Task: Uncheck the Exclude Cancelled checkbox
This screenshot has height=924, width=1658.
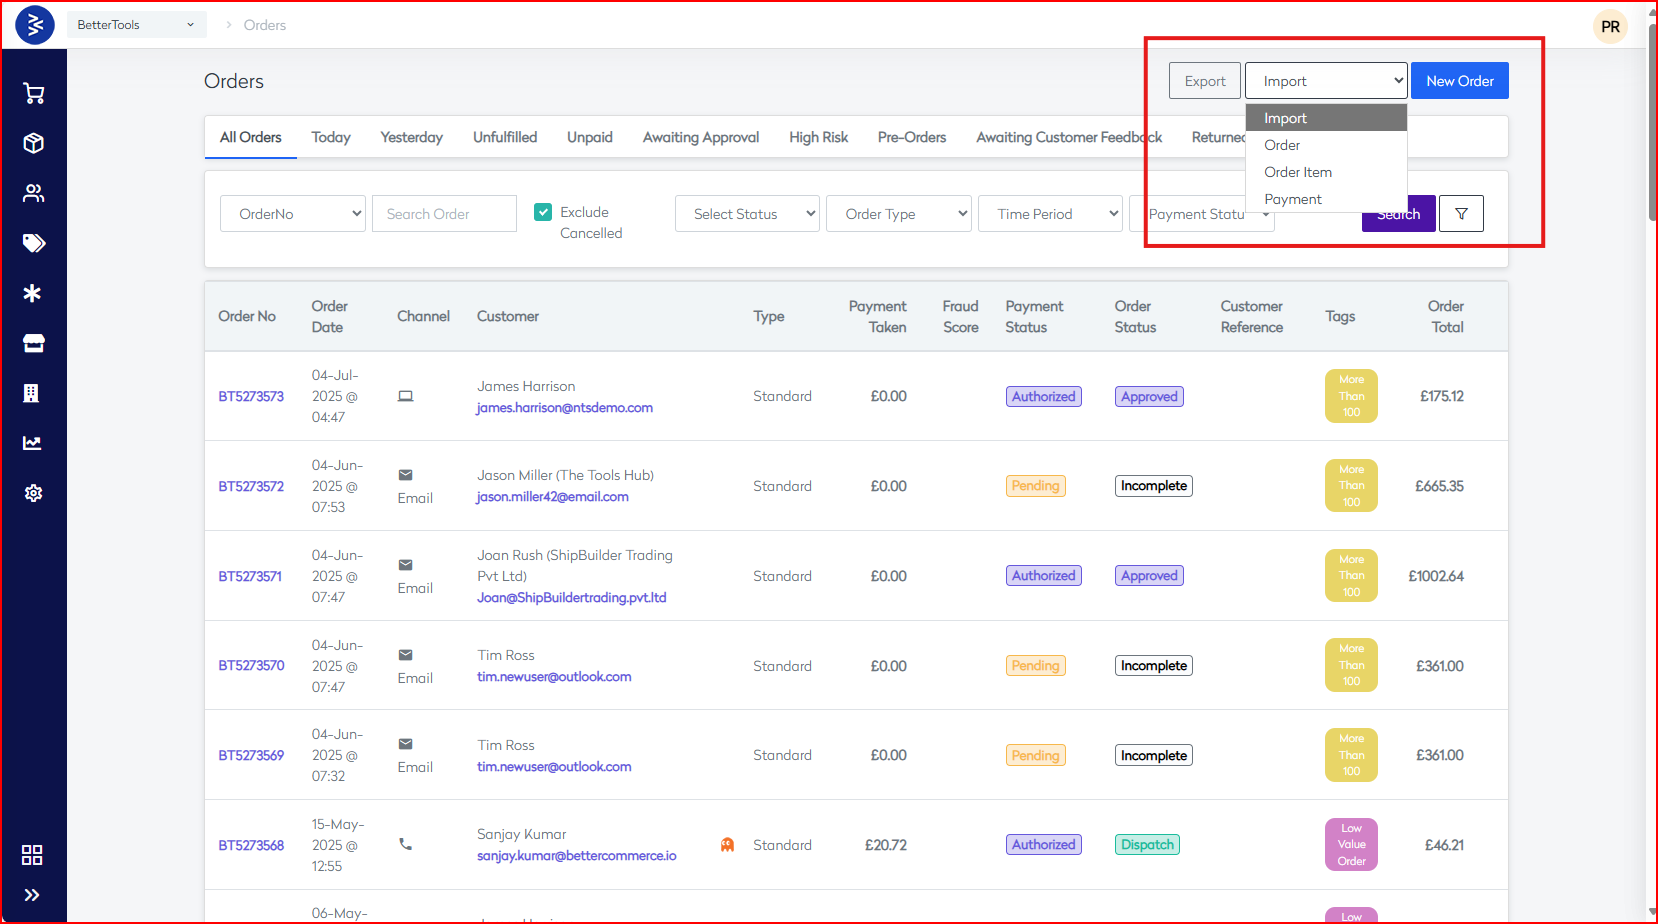Action: (543, 212)
